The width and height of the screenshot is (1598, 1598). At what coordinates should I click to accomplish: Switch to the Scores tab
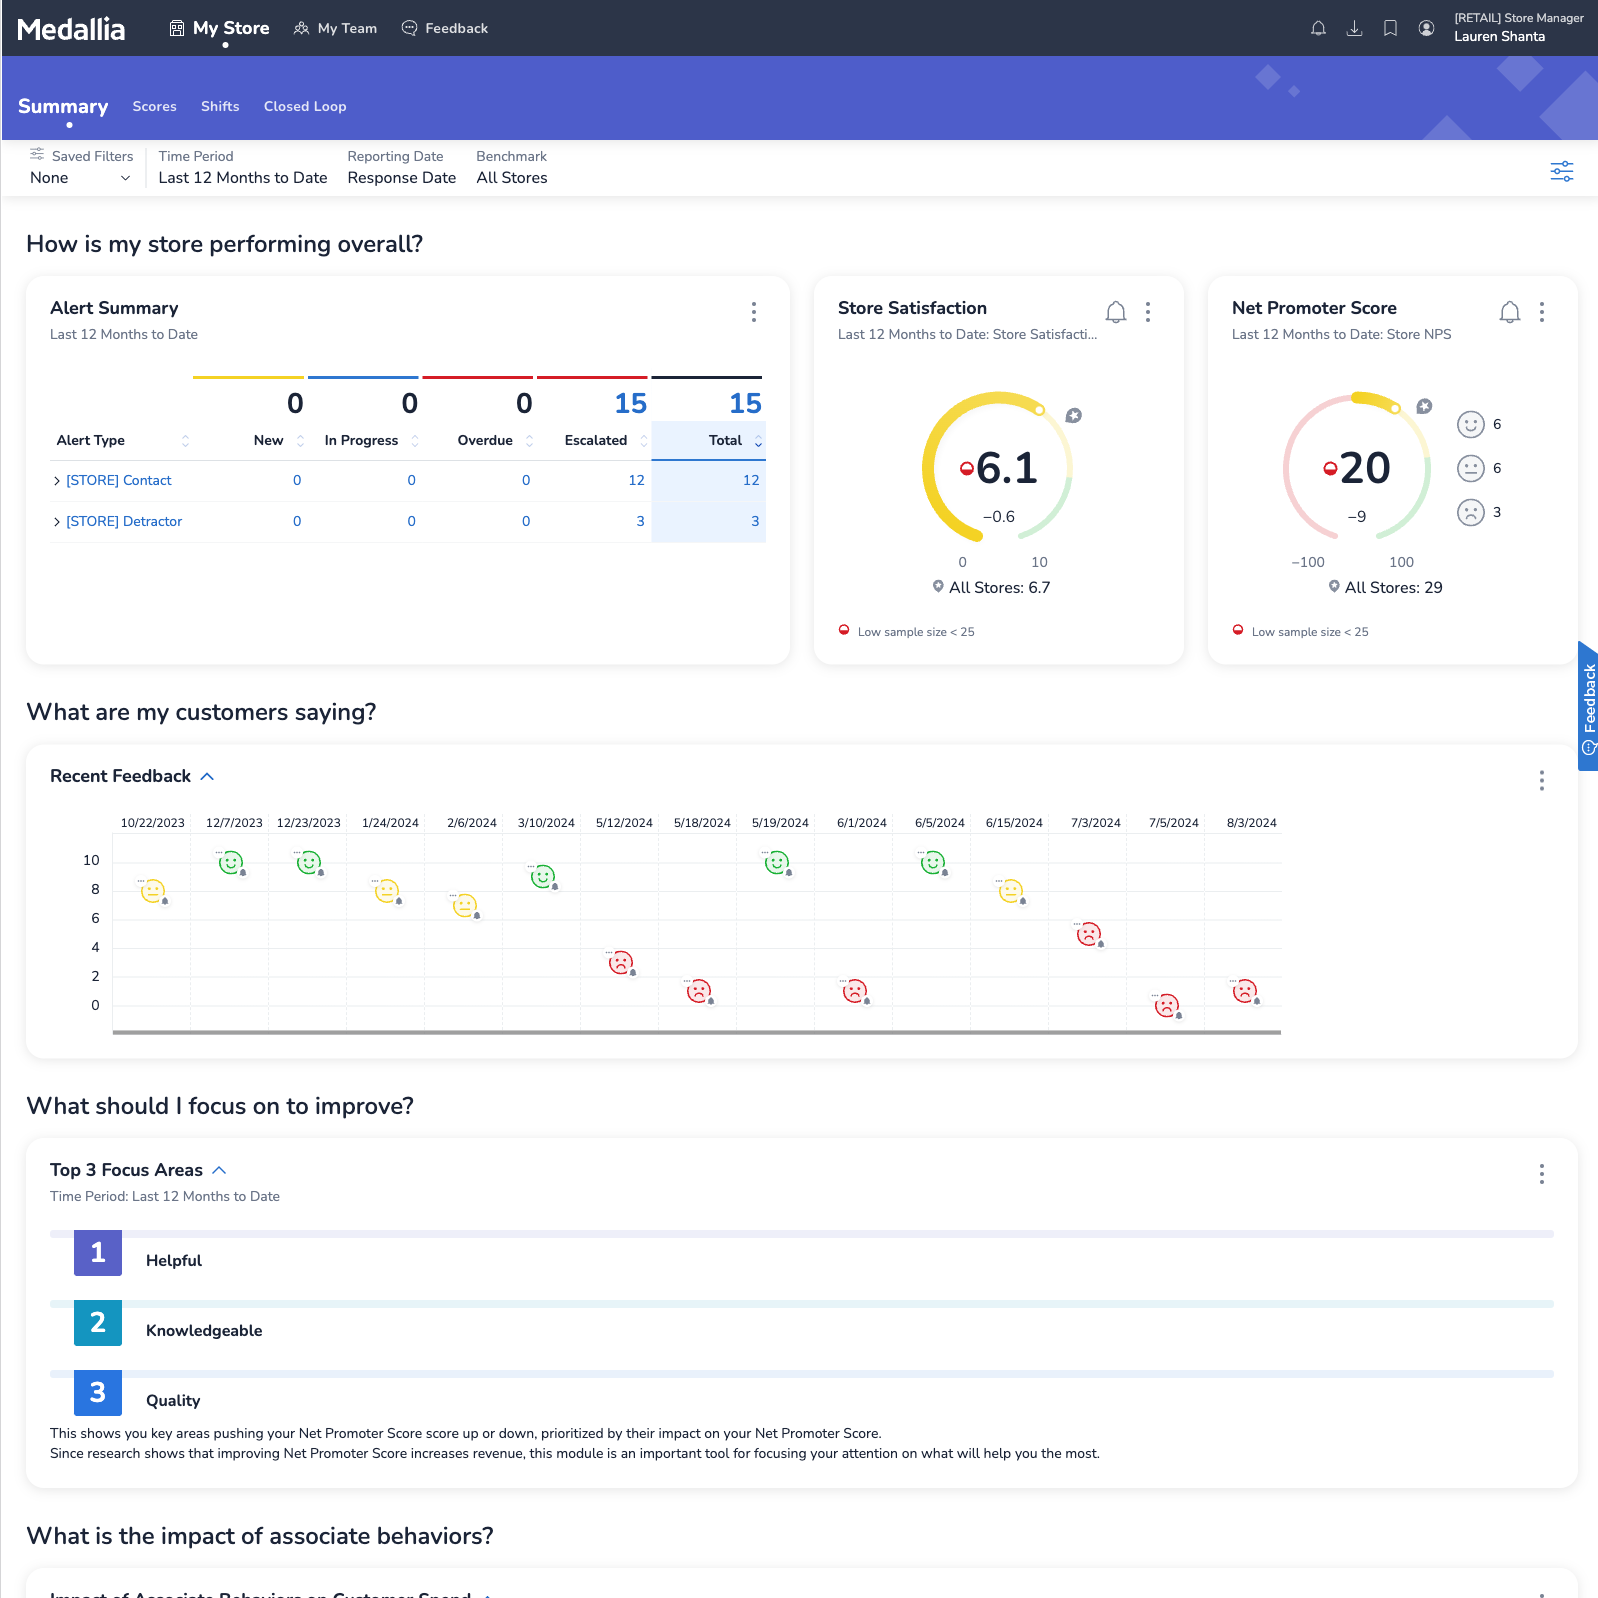(154, 106)
